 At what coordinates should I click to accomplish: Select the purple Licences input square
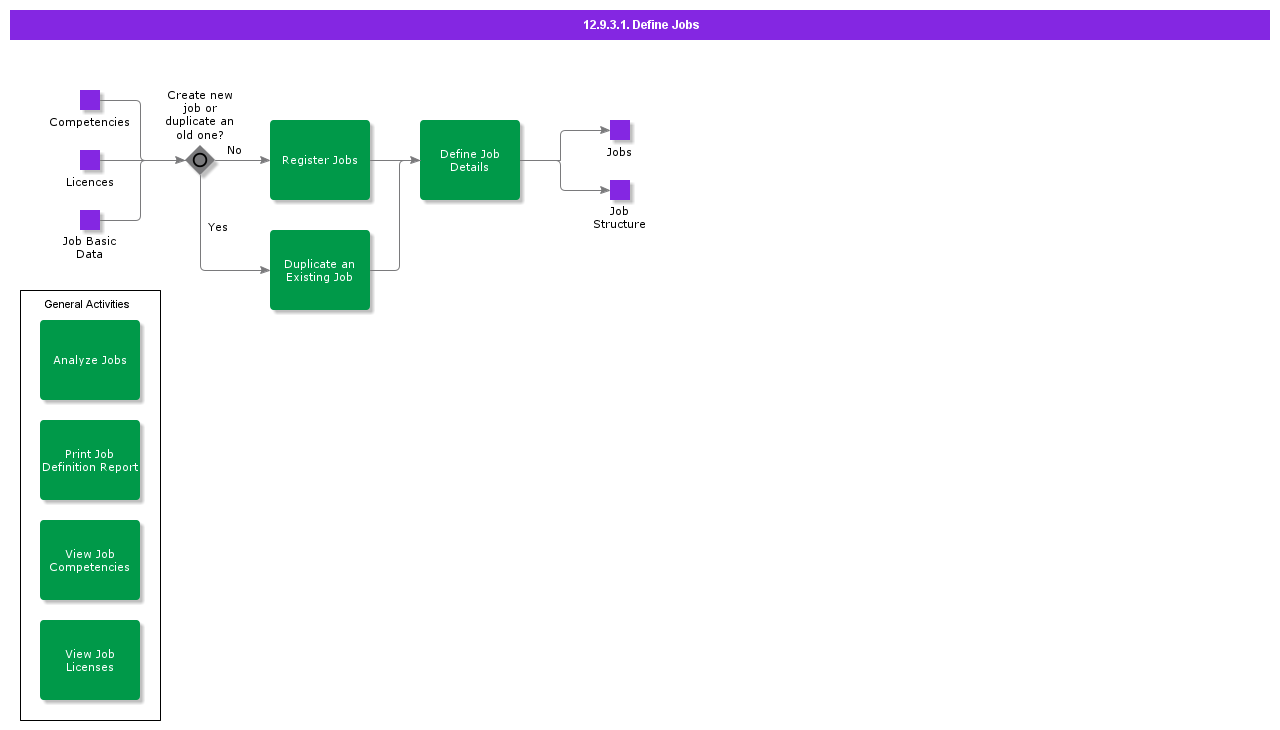coord(90,160)
